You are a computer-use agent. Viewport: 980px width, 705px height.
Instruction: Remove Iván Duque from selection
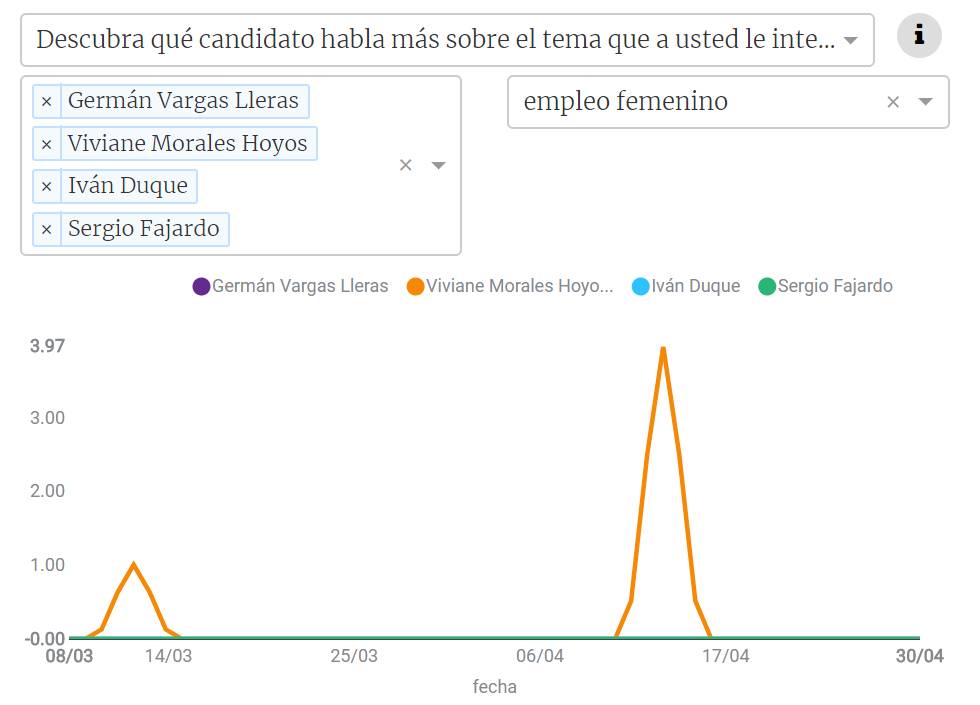coord(47,186)
